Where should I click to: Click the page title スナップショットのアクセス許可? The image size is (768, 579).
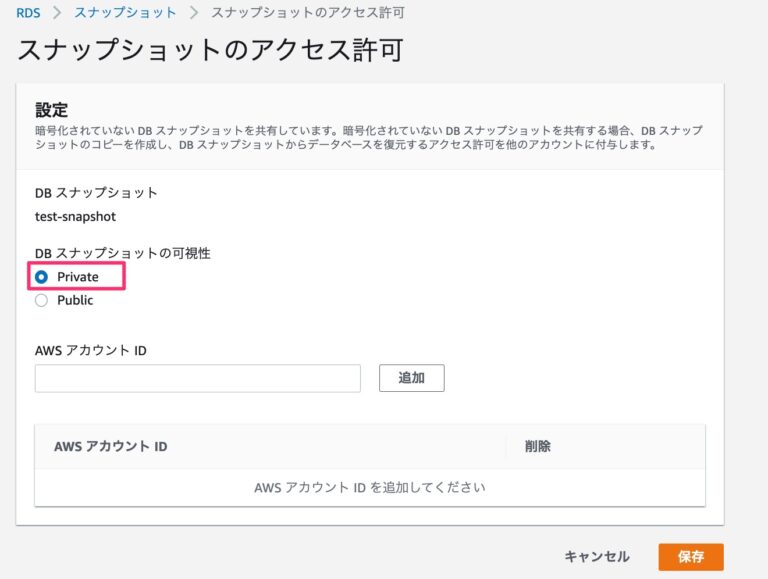pos(210,50)
